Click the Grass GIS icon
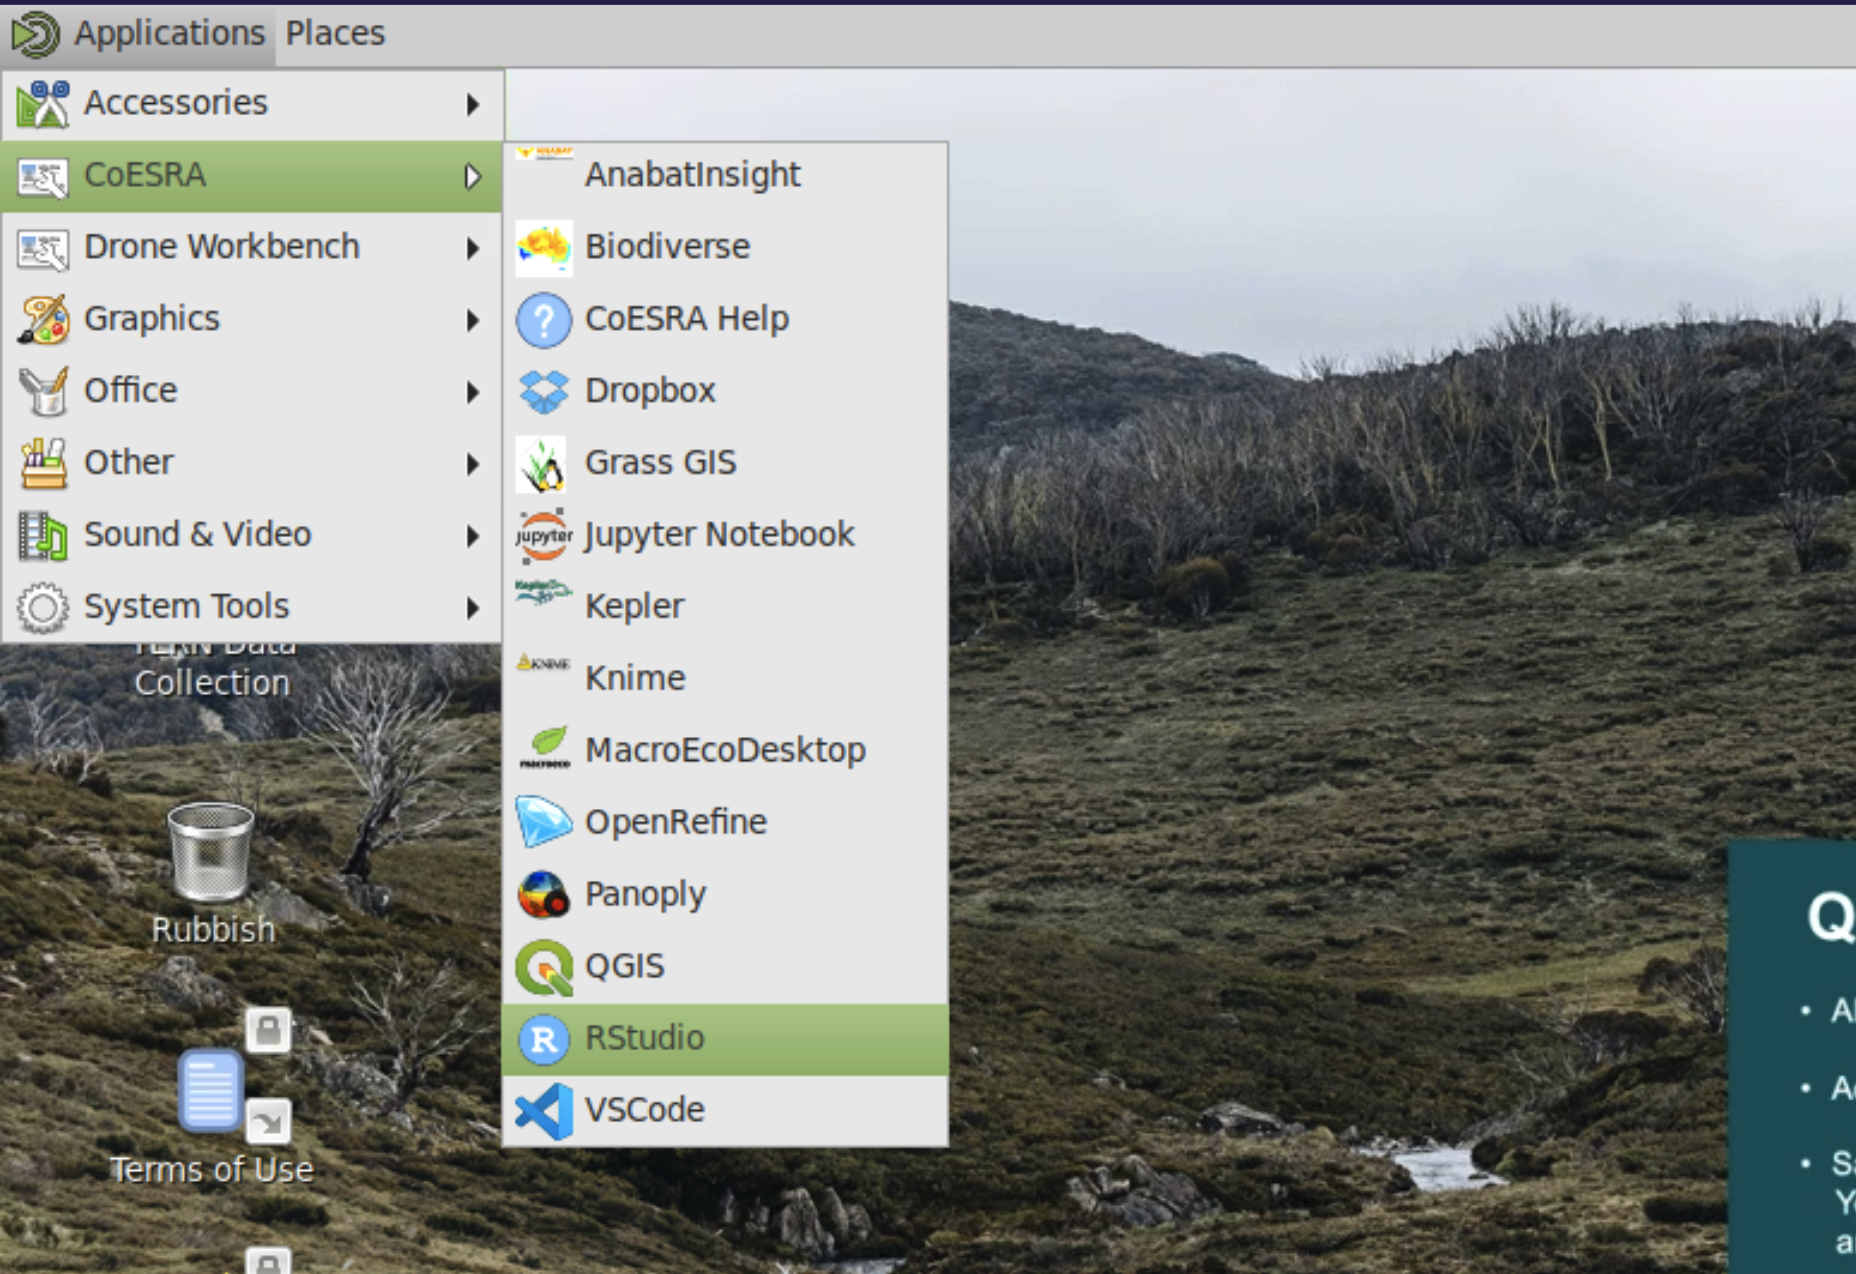Viewport: 1856px width, 1274px height. 542,464
